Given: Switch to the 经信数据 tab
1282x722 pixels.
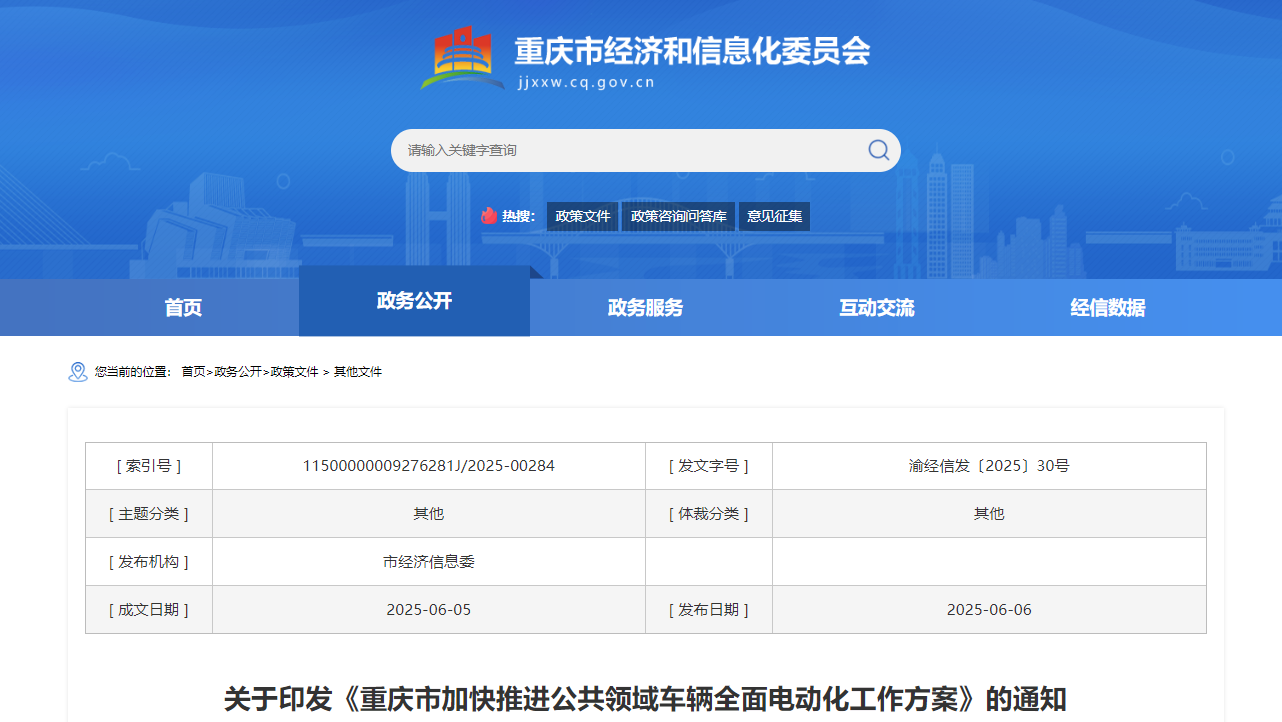Looking at the screenshot, I should [1107, 308].
